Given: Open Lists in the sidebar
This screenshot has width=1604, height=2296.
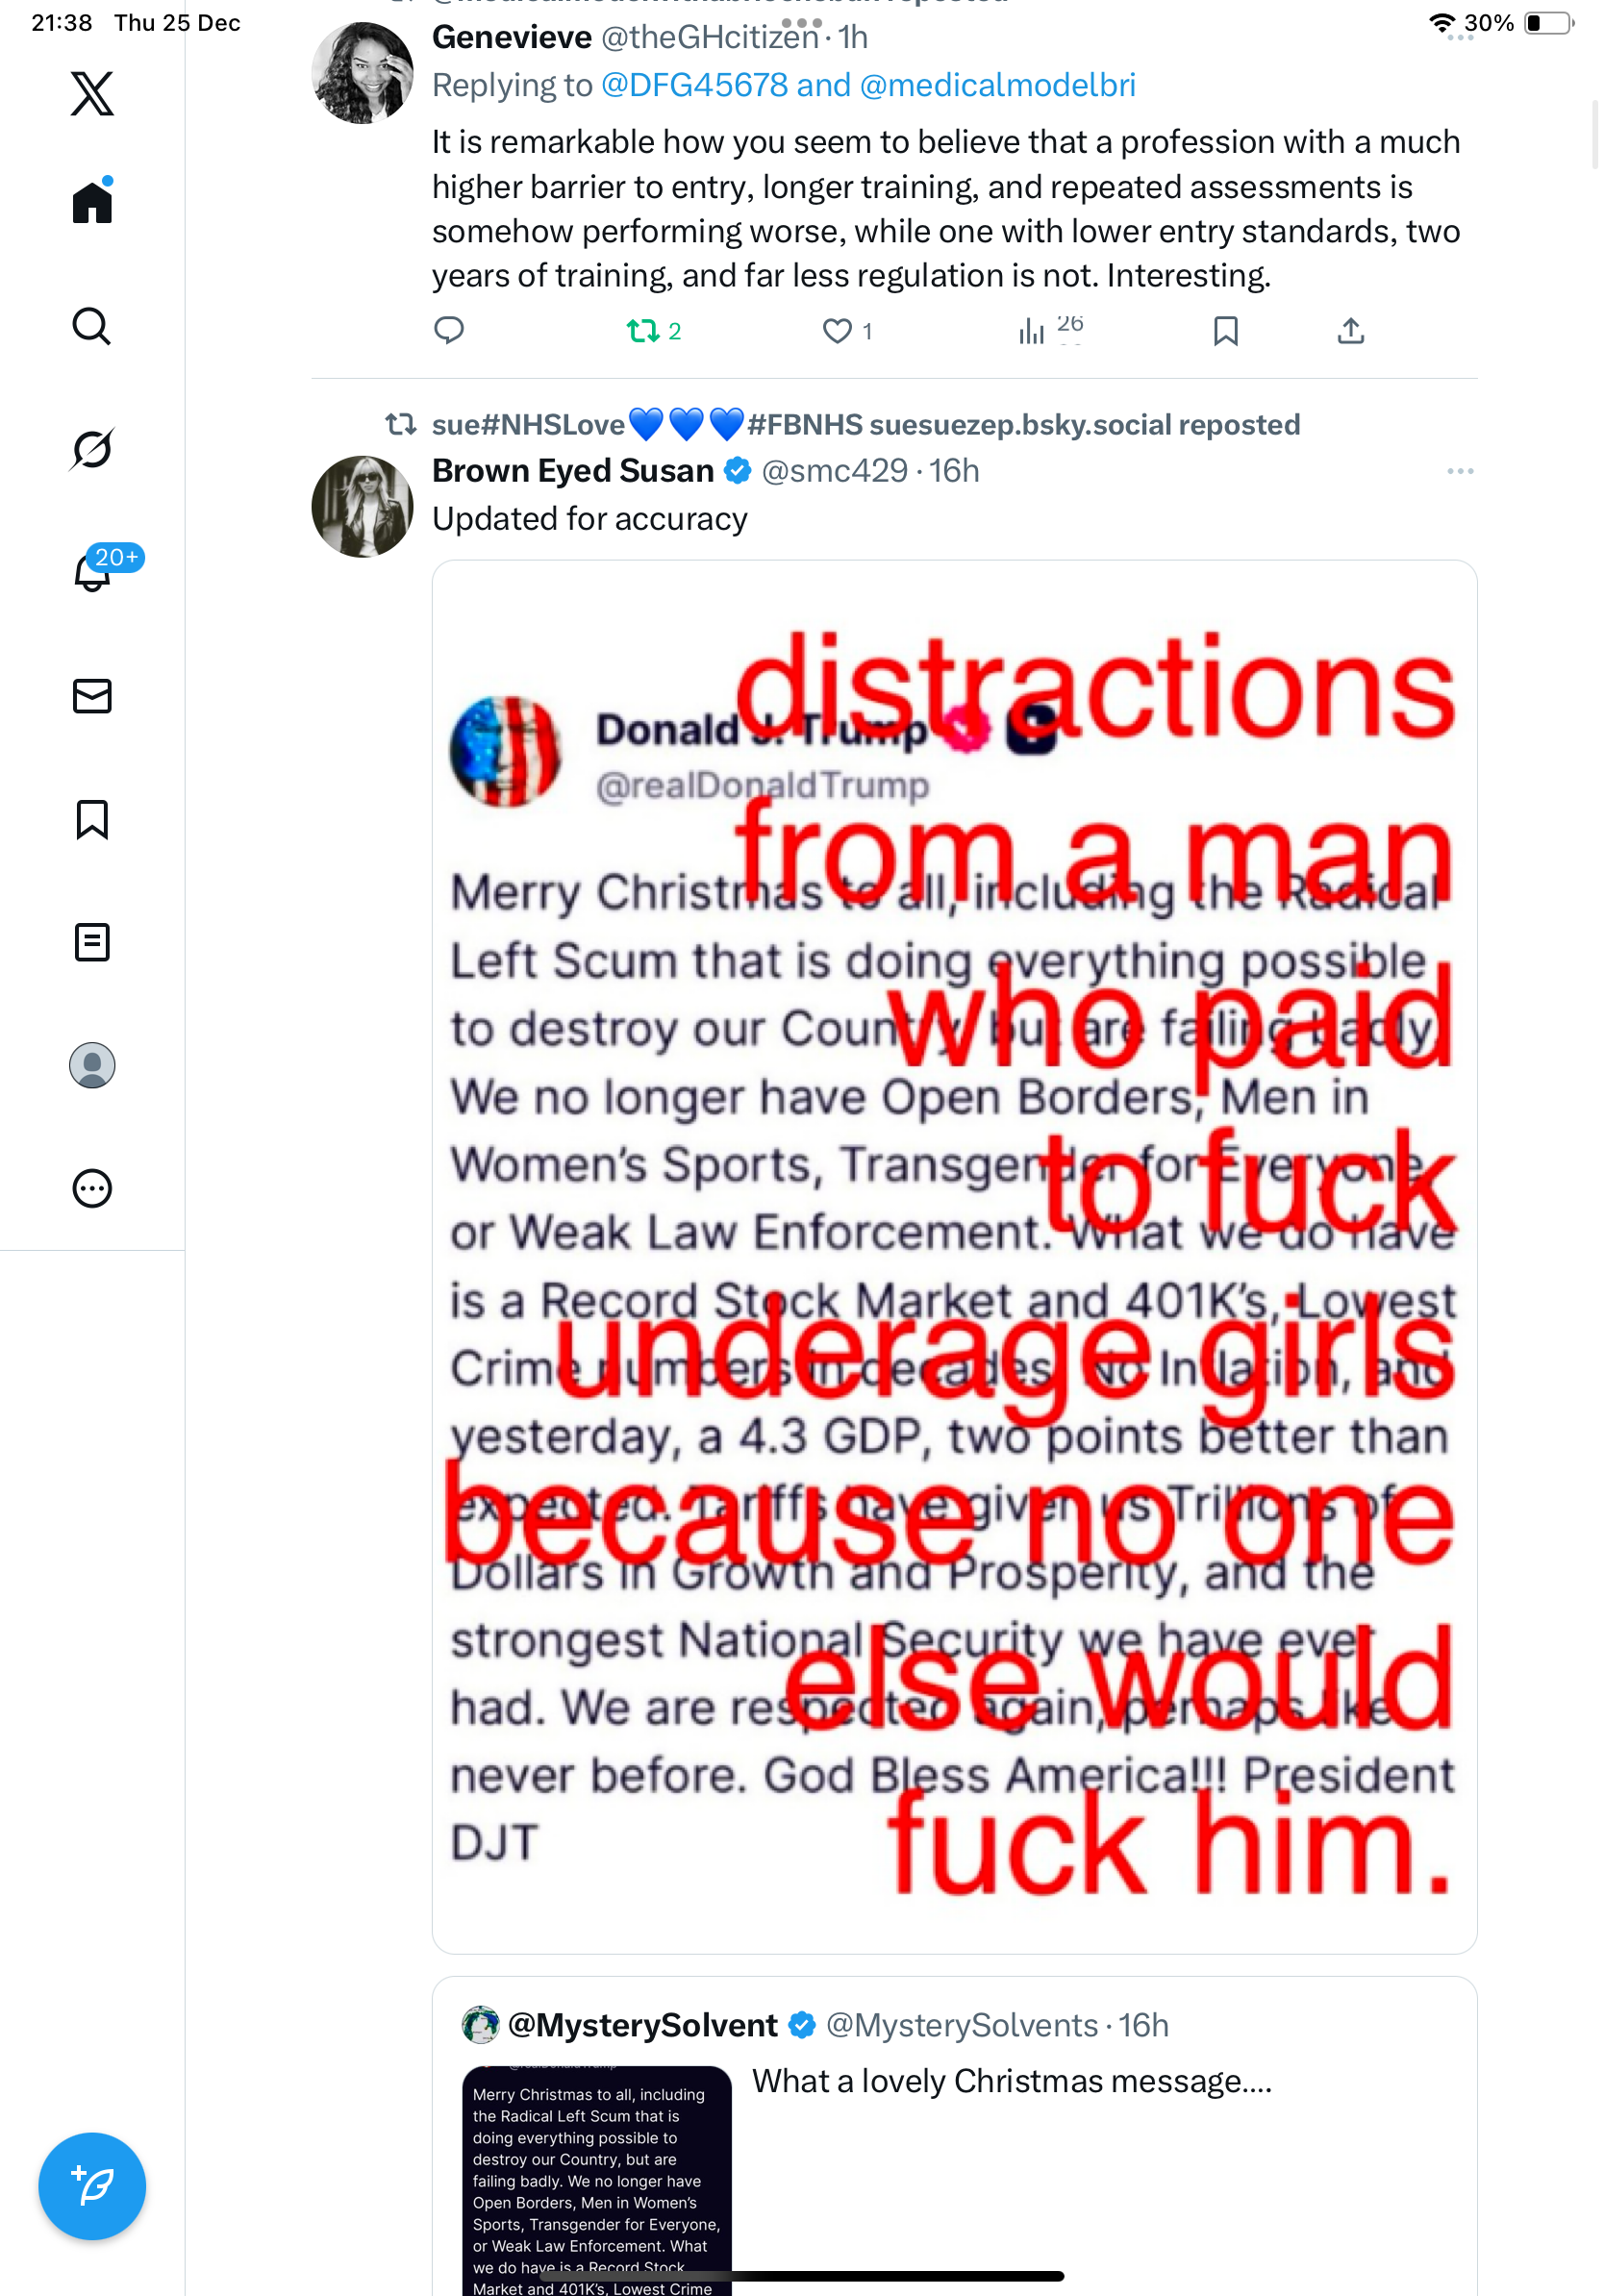Looking at the screenshot, I should pyautogui.click(x=92, y=942).
